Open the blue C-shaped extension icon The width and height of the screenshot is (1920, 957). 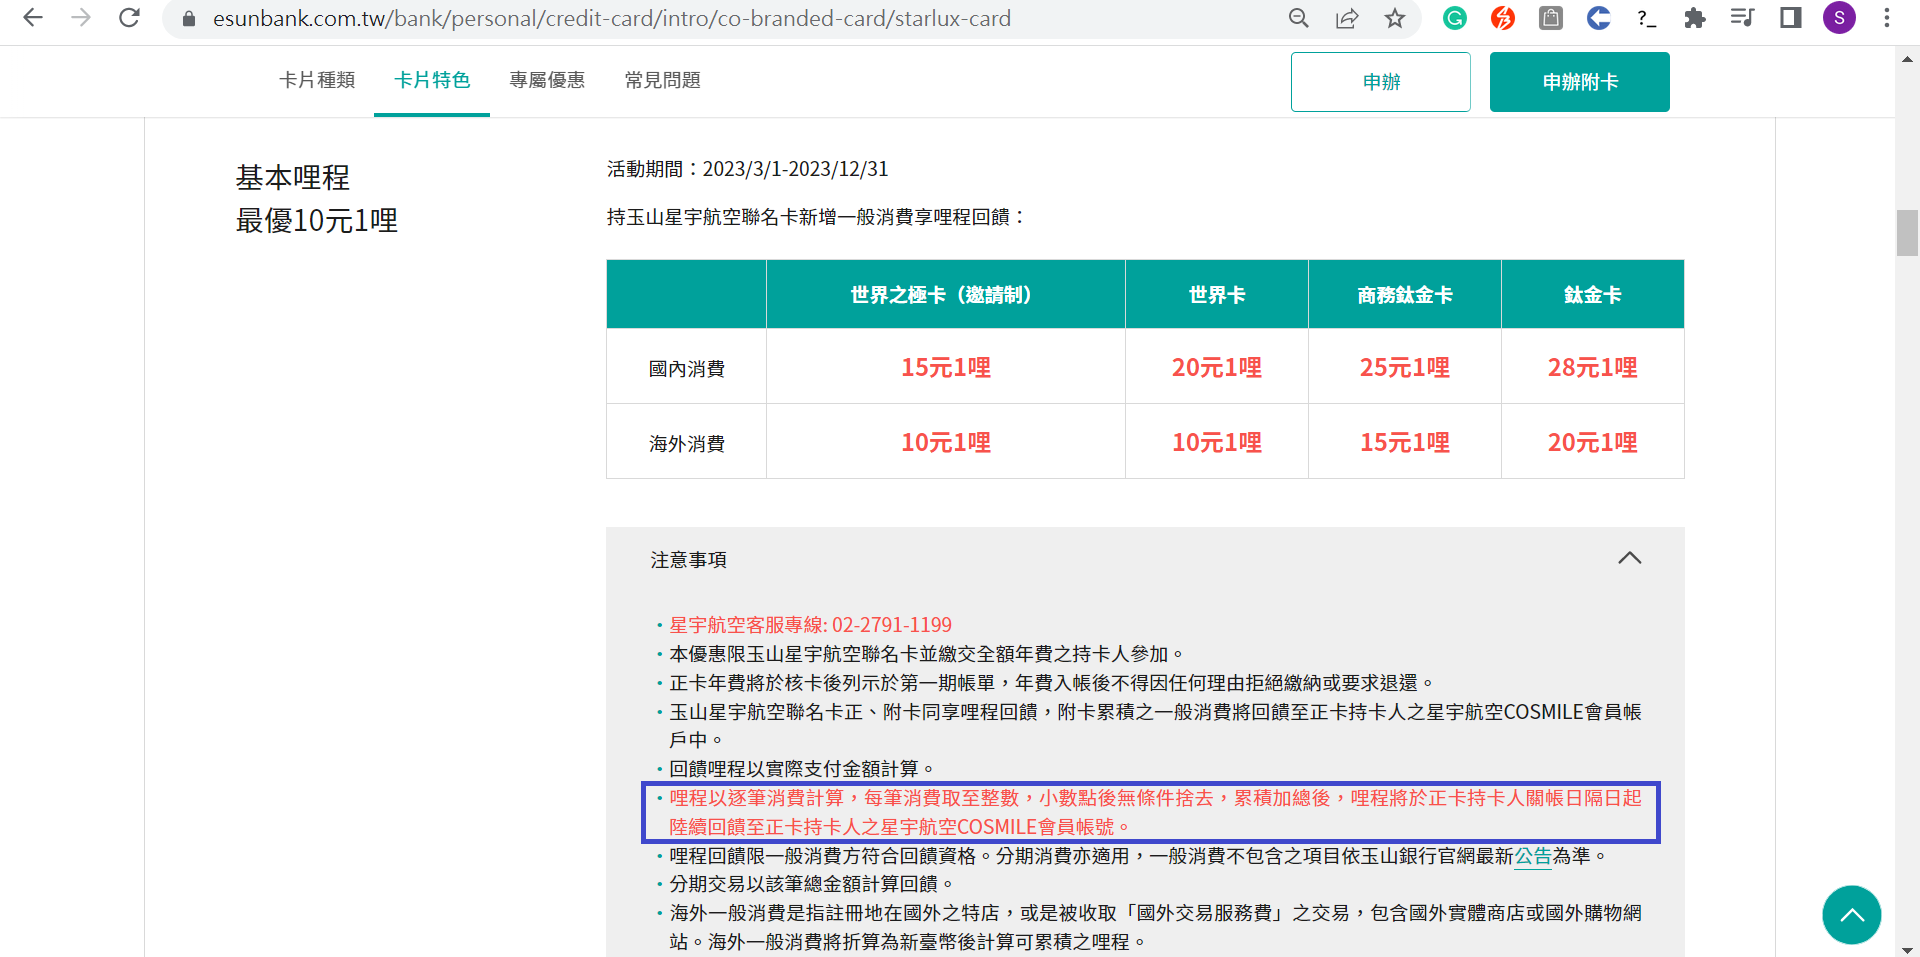point(1599,18)
